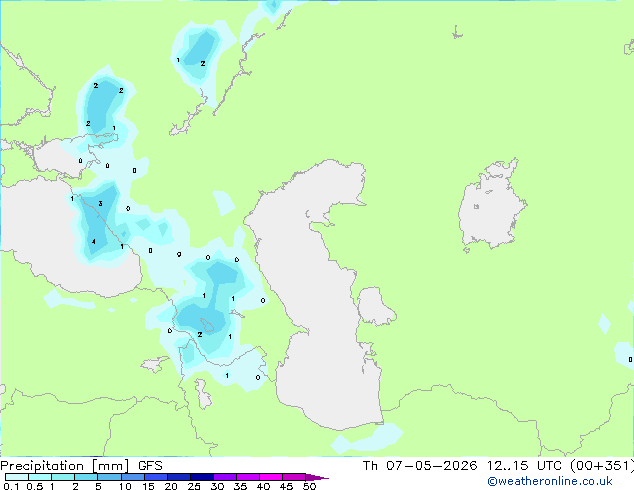The width and height of the screenshot is (634, 490).
Task: Select the legend swatch between 10 and 15
Action: pos(133,477)
